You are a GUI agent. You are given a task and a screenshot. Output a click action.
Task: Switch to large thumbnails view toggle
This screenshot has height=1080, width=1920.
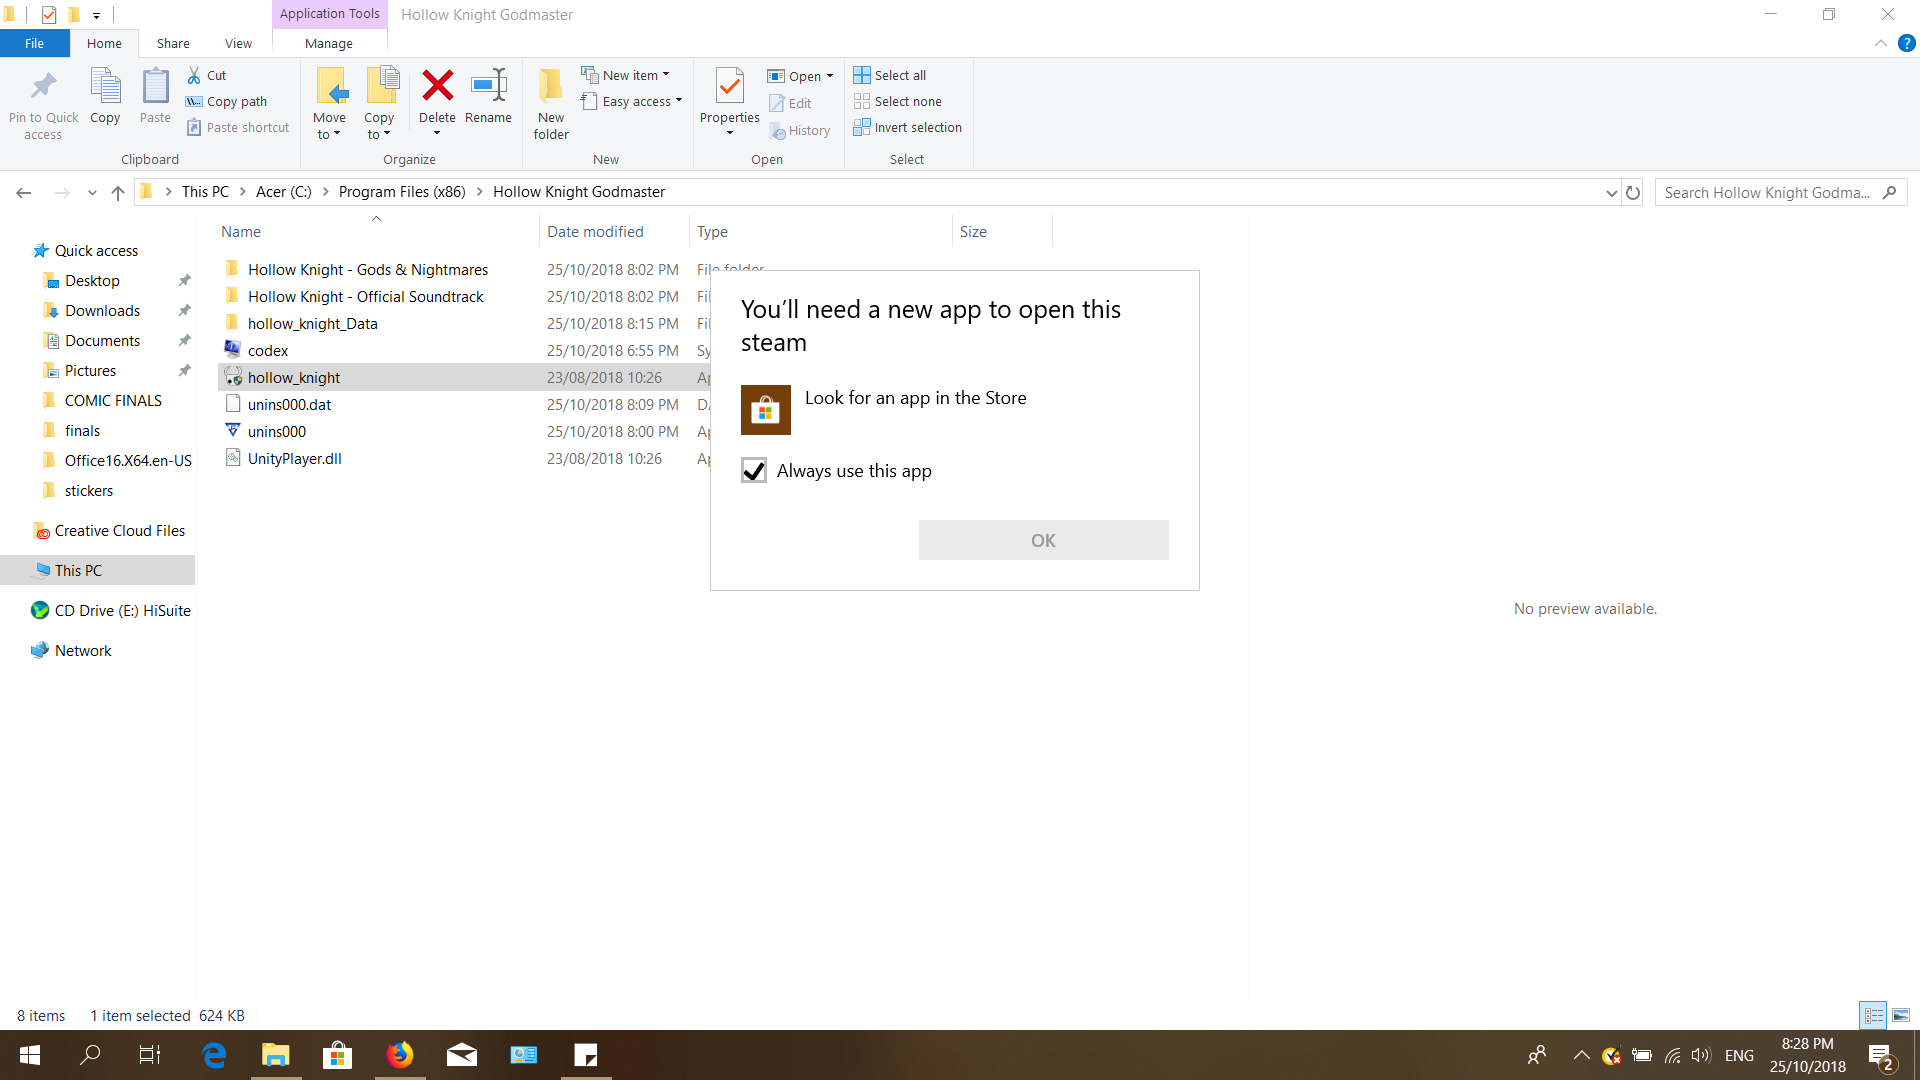coord(1901,1015)
